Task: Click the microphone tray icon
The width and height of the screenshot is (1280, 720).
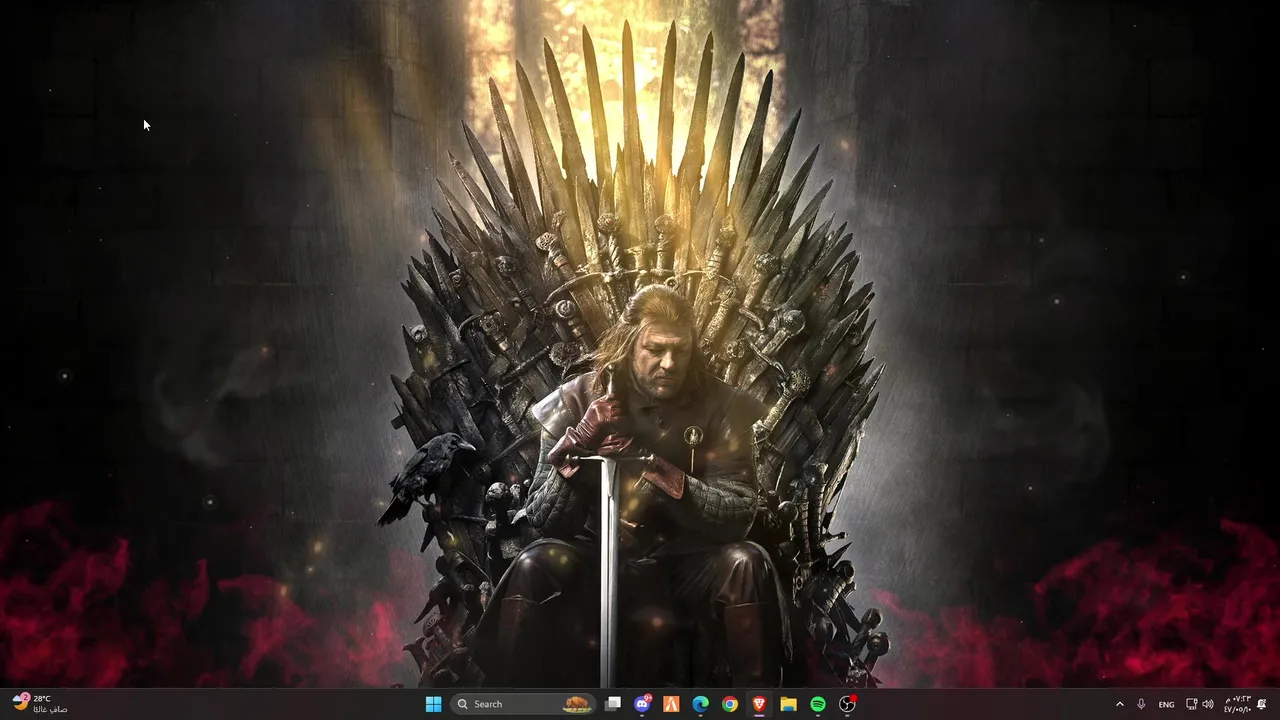Action: 1141,704
